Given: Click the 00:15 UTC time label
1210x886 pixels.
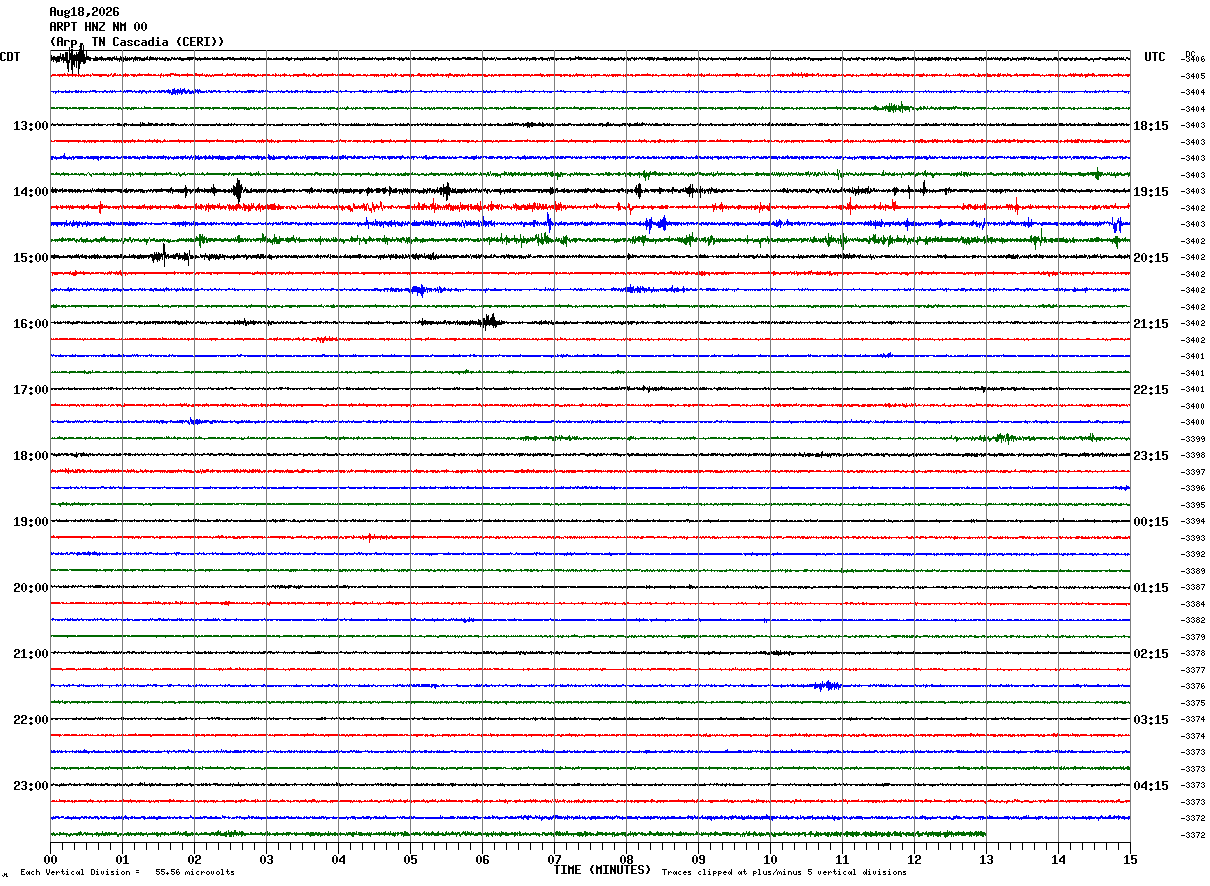Looking at the screenshot, I should (1151, 522).
